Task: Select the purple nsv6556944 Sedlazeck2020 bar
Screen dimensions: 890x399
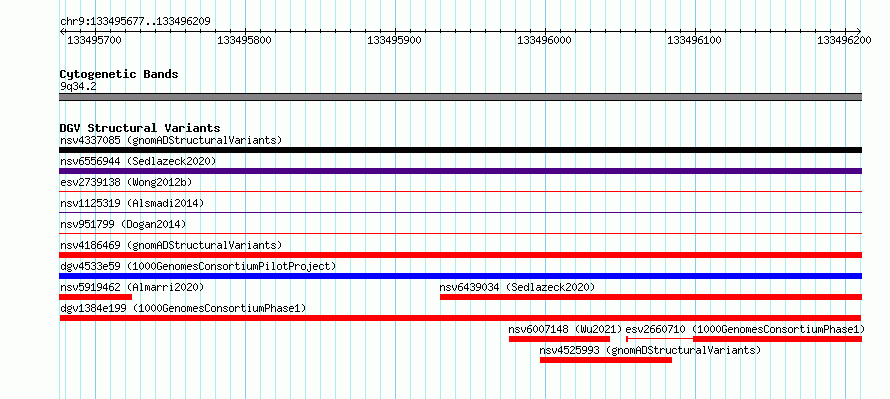Action: 460,171
